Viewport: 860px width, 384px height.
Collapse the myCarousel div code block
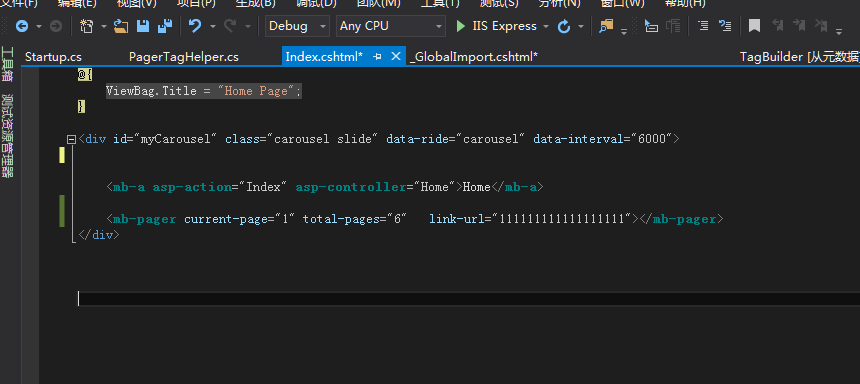71,139
